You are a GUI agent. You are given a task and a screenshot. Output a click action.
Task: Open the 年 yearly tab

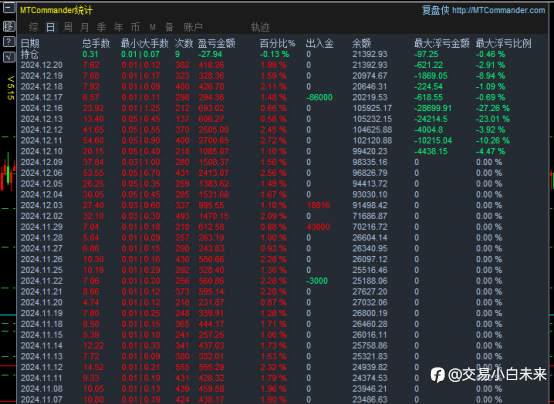click(119, 27)
